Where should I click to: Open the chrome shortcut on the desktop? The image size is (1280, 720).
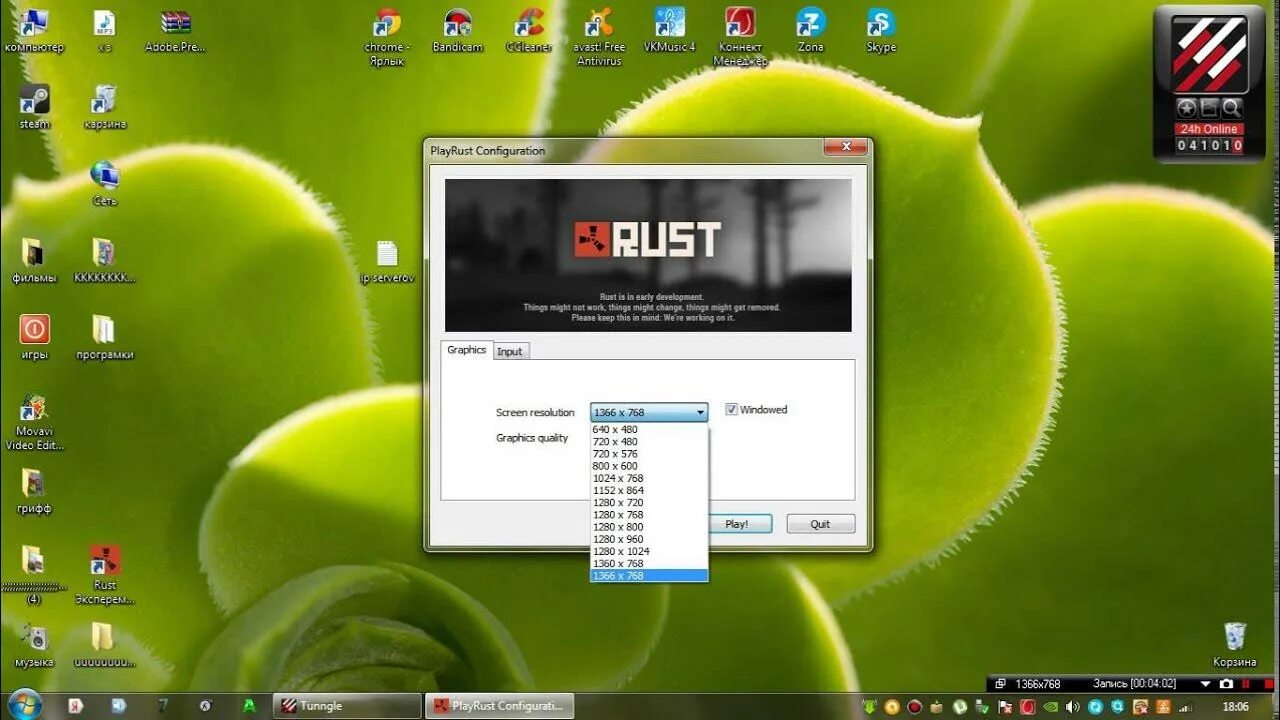coord(385,36)
